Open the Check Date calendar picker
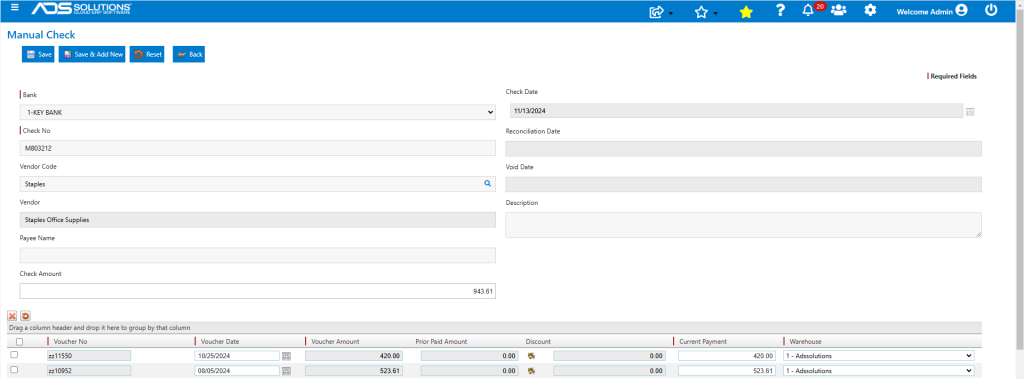The height and width of the screenshot is (379, 1024). (x=970, y=112)
